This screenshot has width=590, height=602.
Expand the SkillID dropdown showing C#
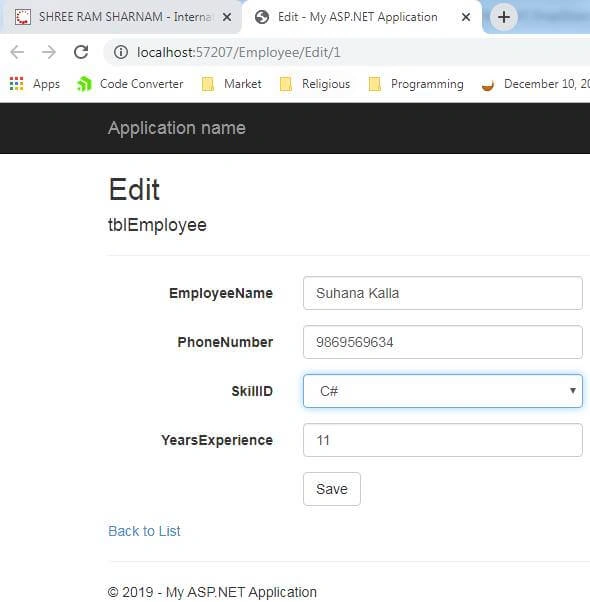click(x=443, y=391)
